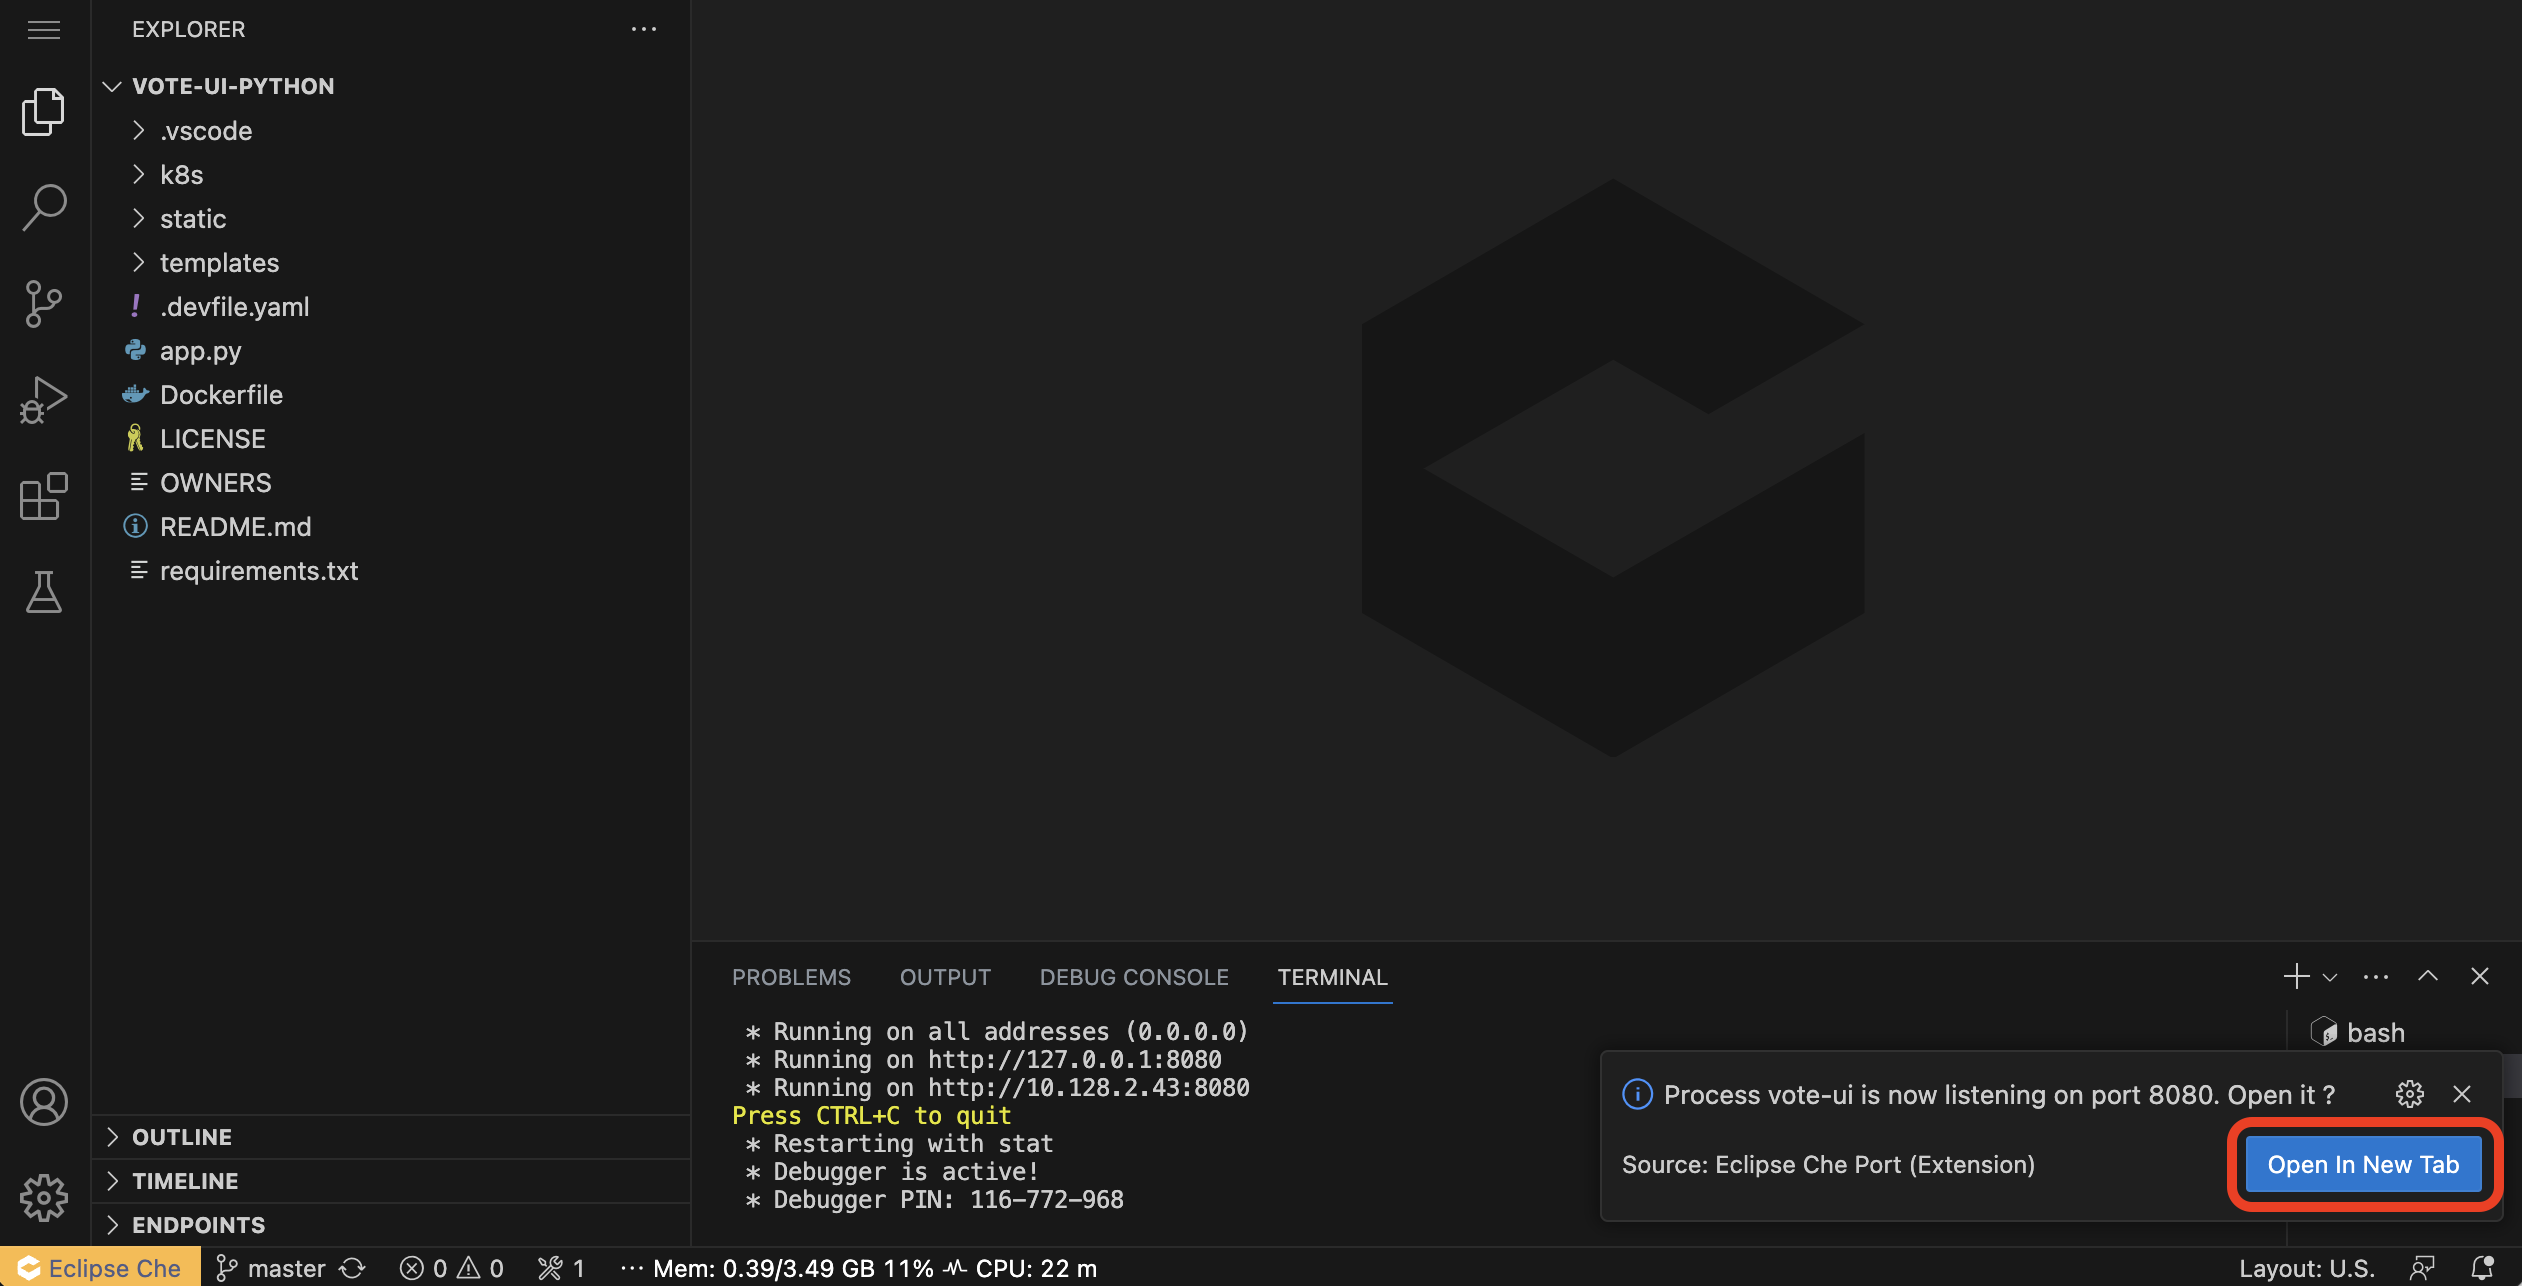Click the Eclipse Che status bar button
This screenshot has width=2522, height=1286.
tap(100, 1268)
